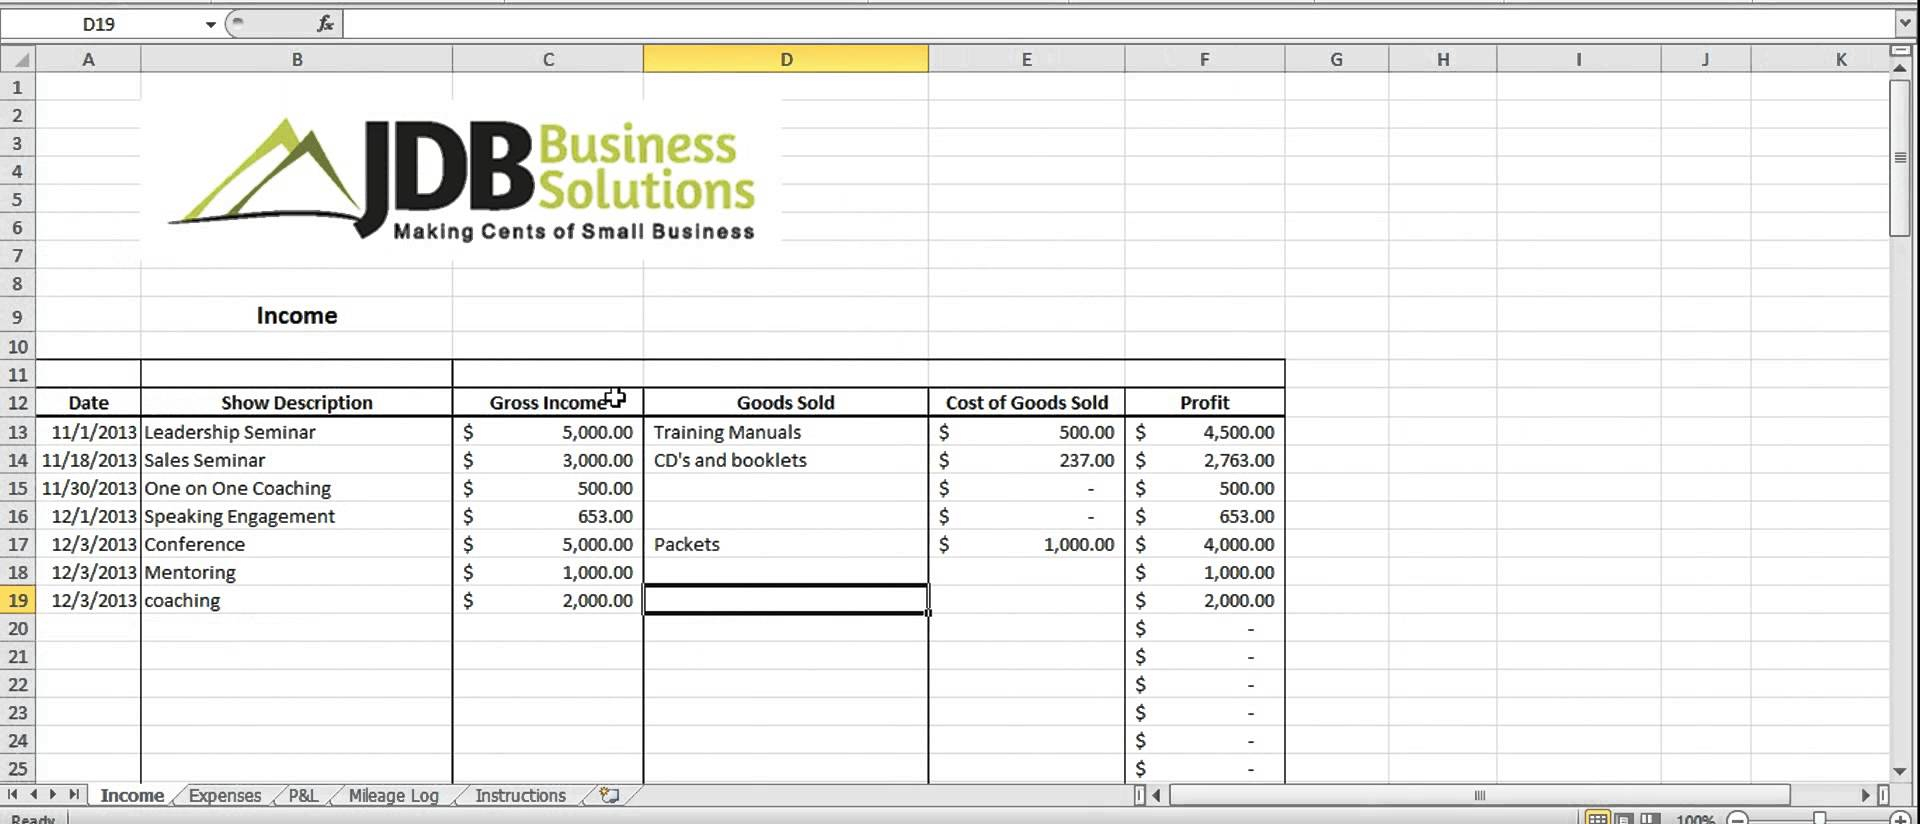
Task: Select the 'Training Manuals' cell
Action: point(786,432)
